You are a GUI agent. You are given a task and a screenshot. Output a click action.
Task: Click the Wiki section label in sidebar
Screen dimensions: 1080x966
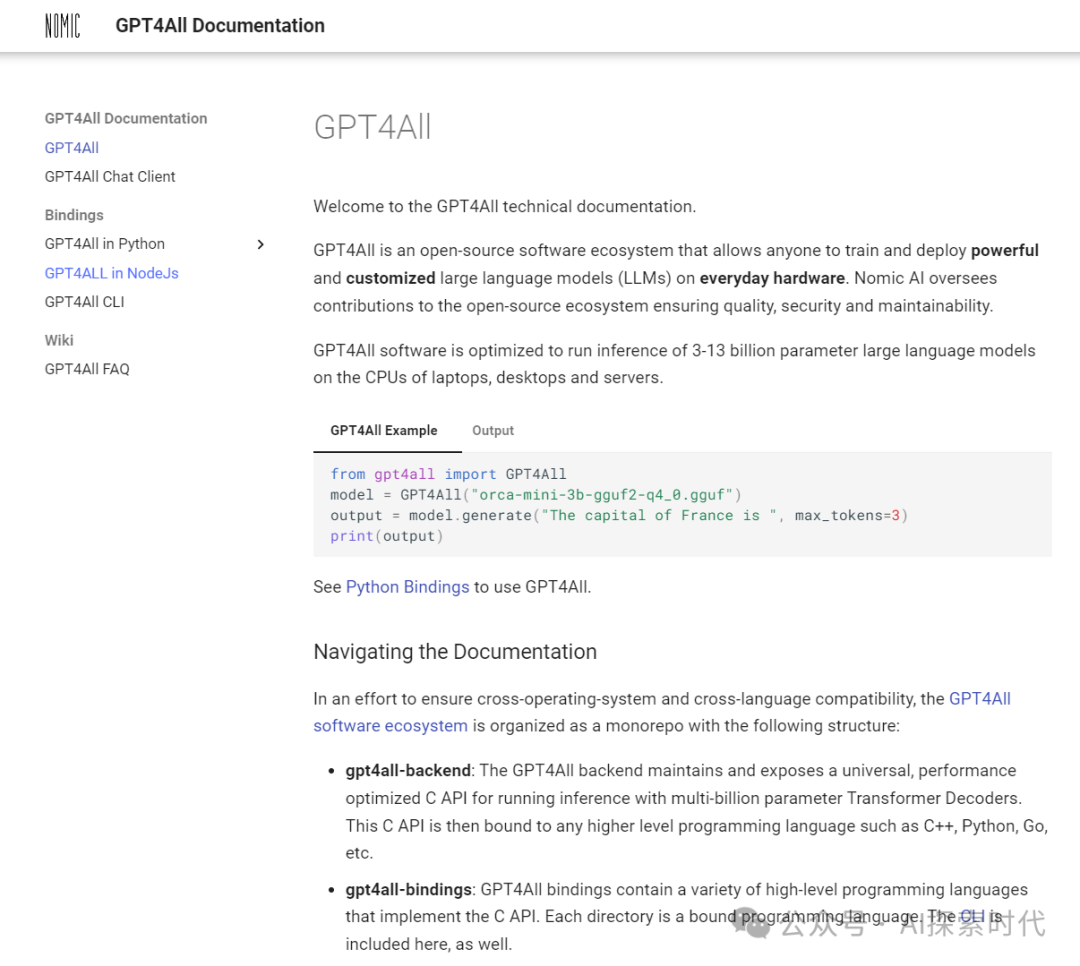[x=59, y=340]
